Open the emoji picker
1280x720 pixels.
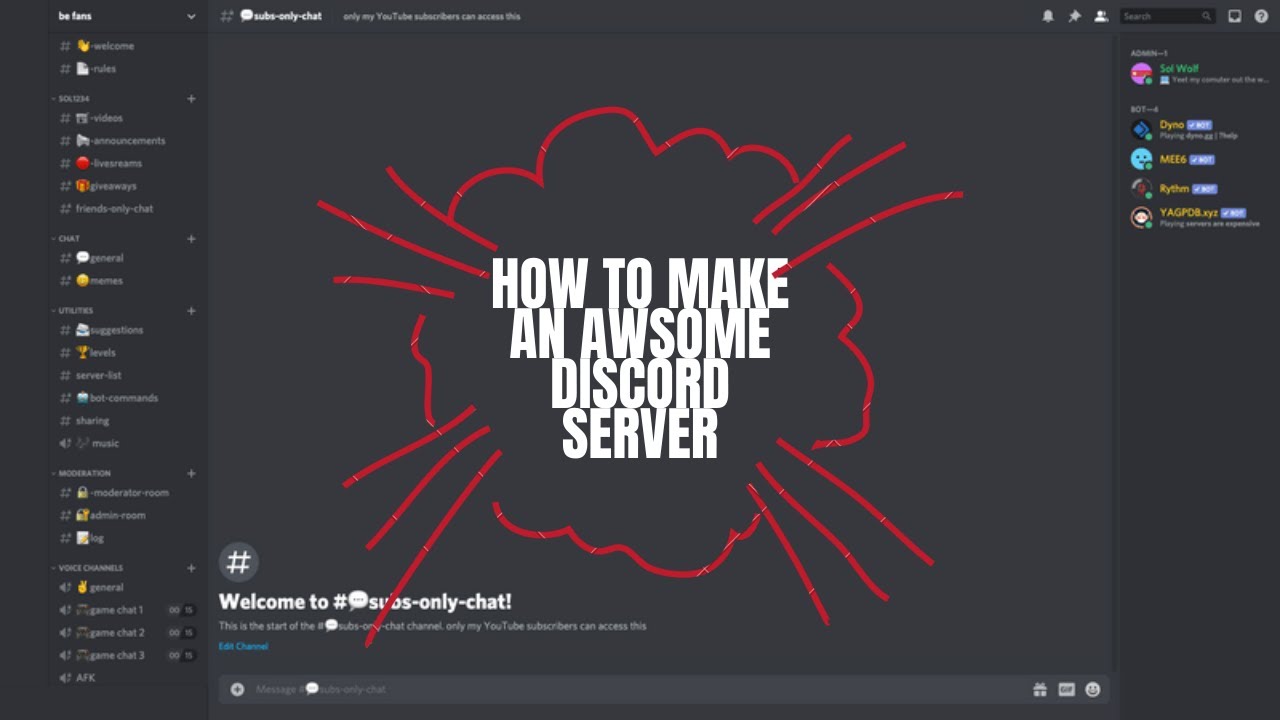click(x=1093, y=689)
